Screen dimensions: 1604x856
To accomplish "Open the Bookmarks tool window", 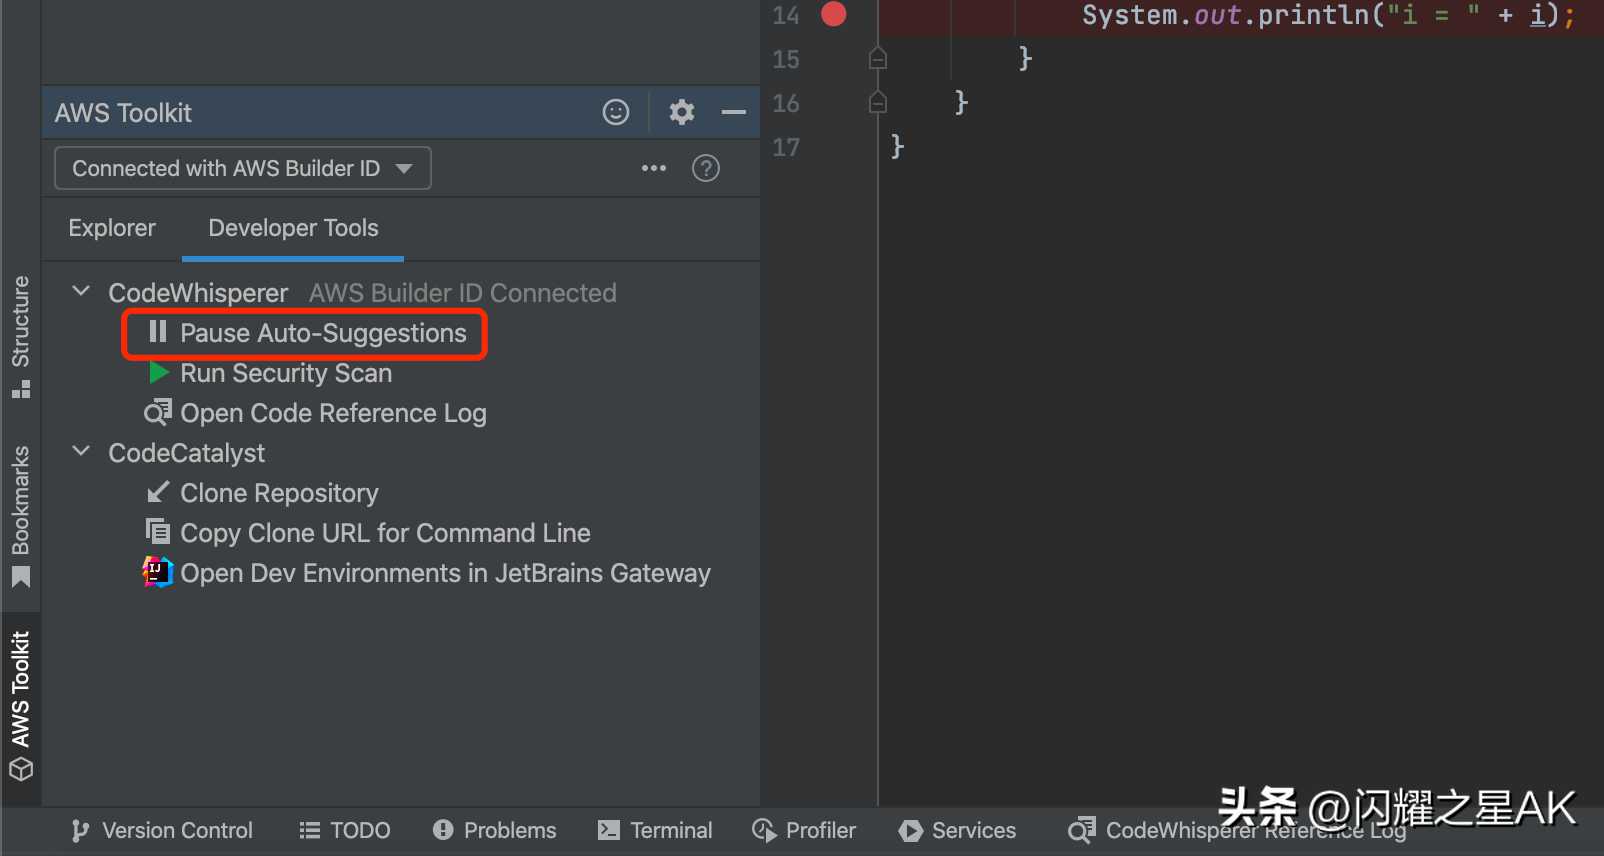I will click(x=21, y=516).
